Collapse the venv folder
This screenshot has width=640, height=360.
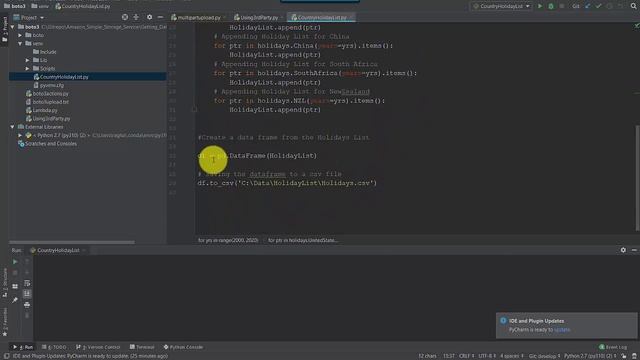tap(20, 43)
